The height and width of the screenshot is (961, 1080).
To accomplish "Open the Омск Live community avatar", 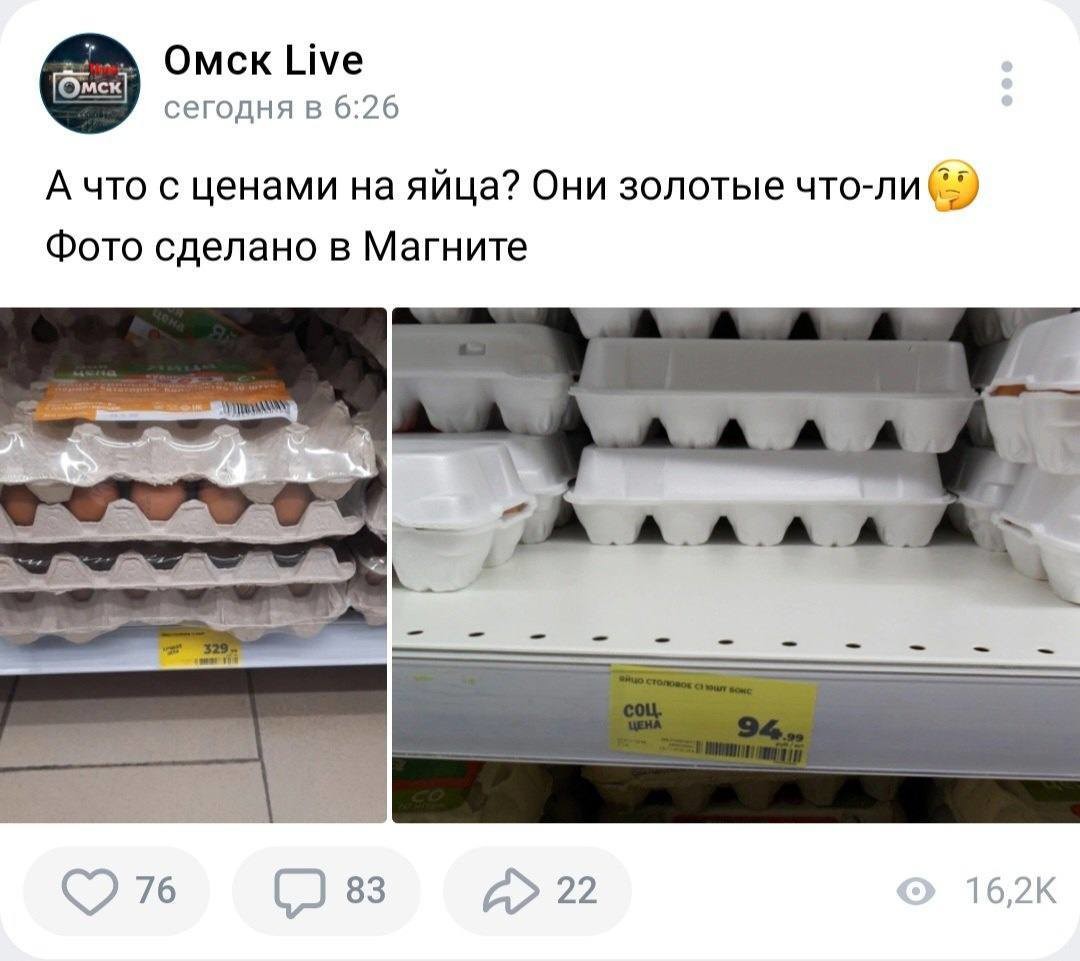I will pyautogui.click(x=90, y=83).
